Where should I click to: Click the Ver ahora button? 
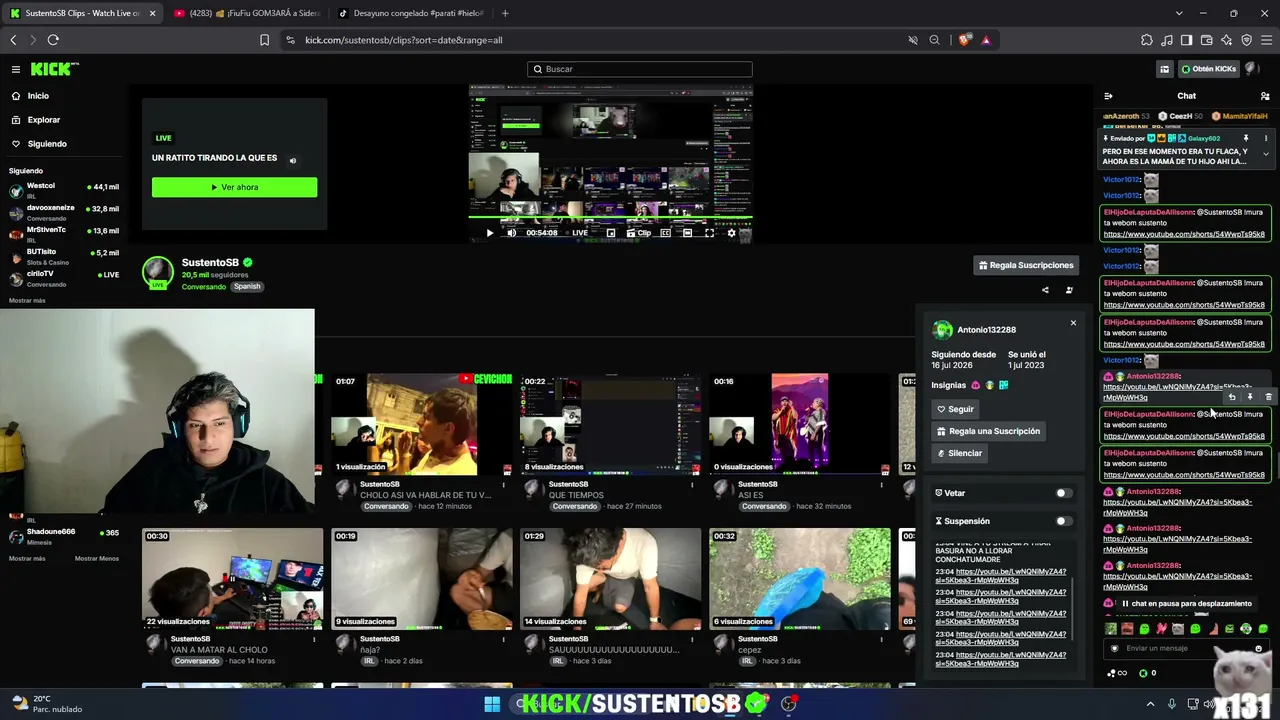click(234, 187)
